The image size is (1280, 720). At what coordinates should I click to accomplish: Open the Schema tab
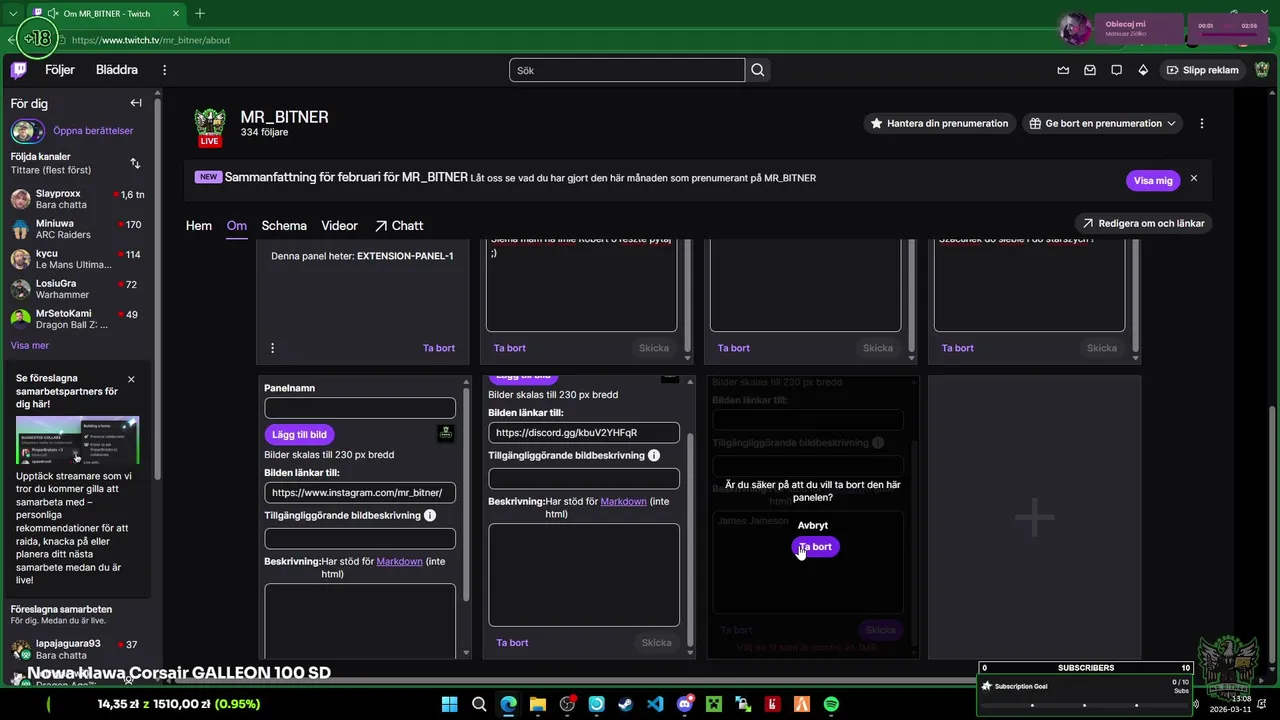click(284, 225)
